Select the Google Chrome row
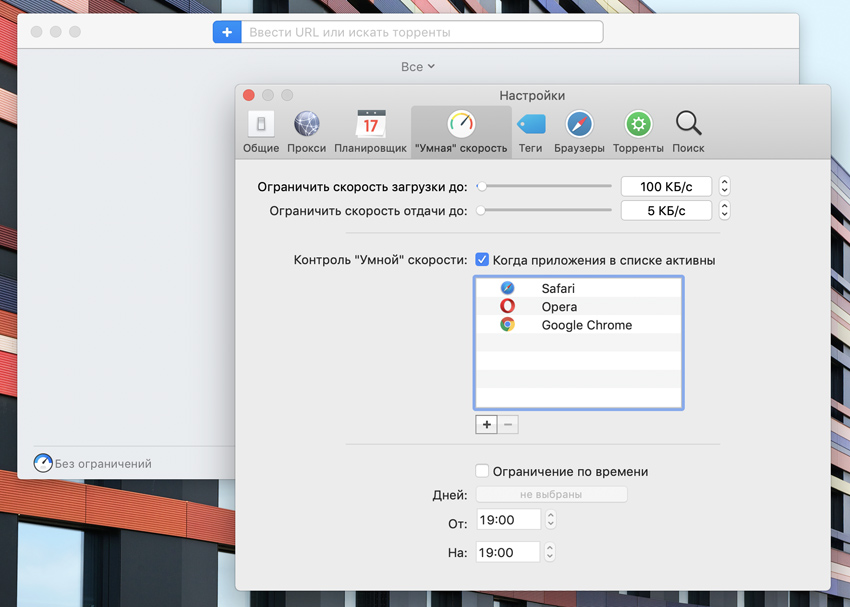850x607 pixels. [x=578, y=325]
